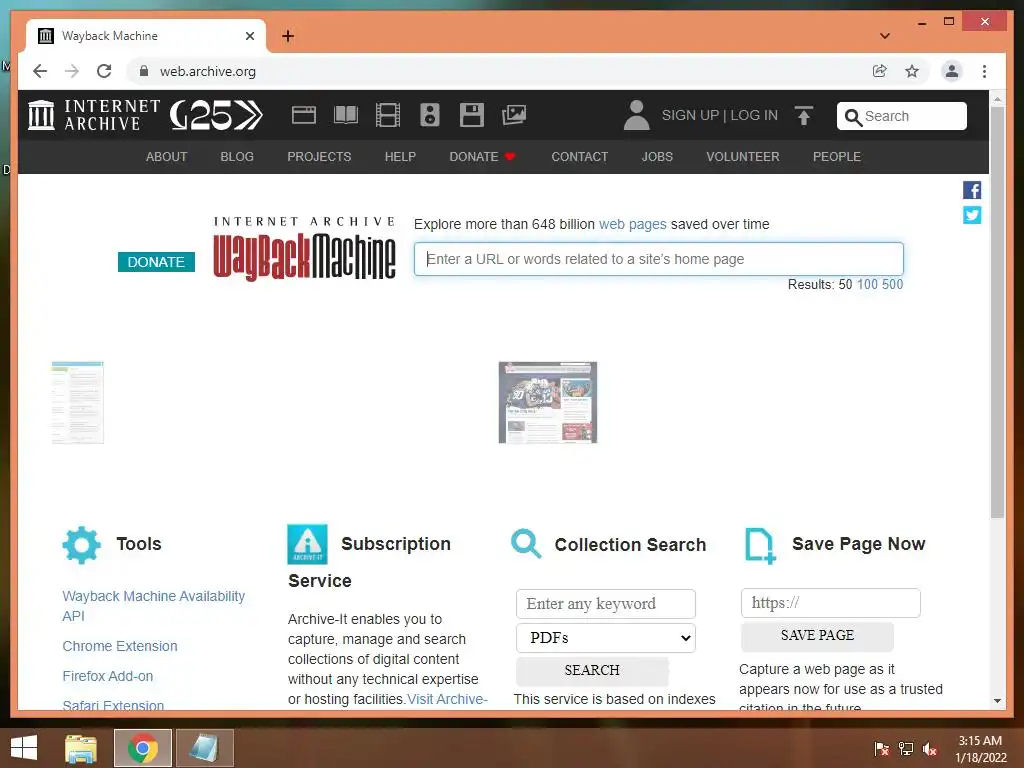Image resolution: width=1024 pixels, height=768 pixels.
Task: Open File Explorer from the taskbar
Action: click(x=81, y=748)
